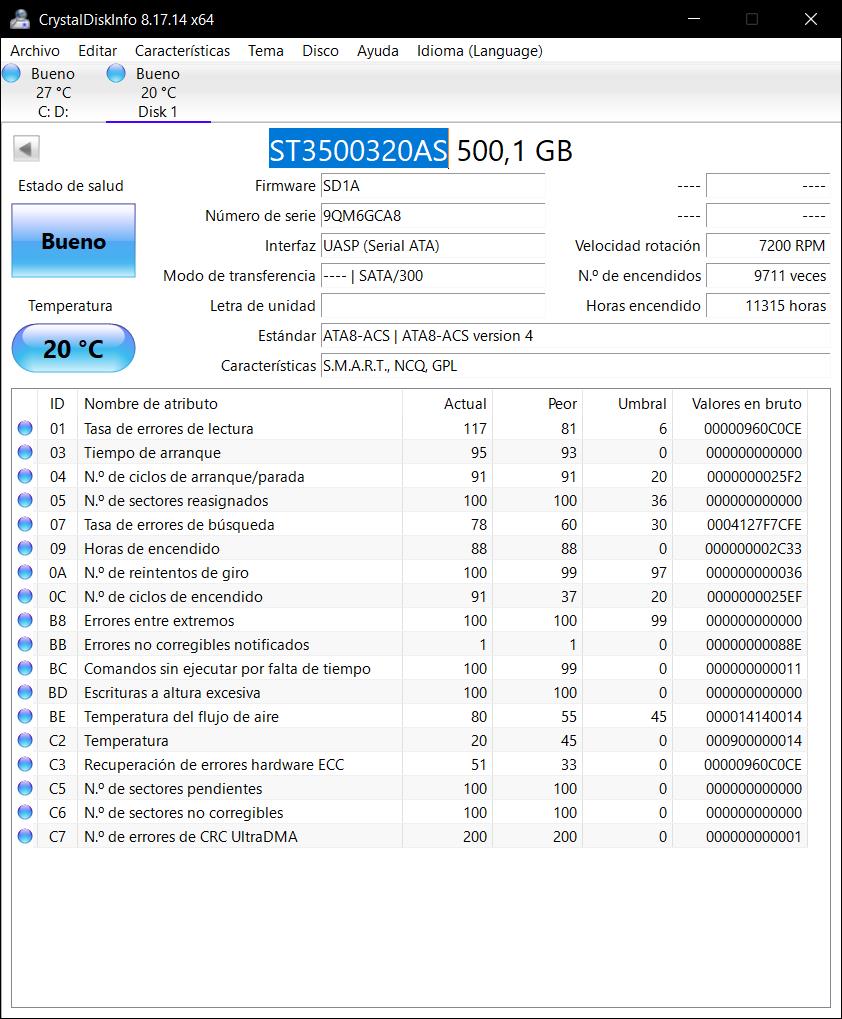Click the ID column header

(x=57, y=404)
